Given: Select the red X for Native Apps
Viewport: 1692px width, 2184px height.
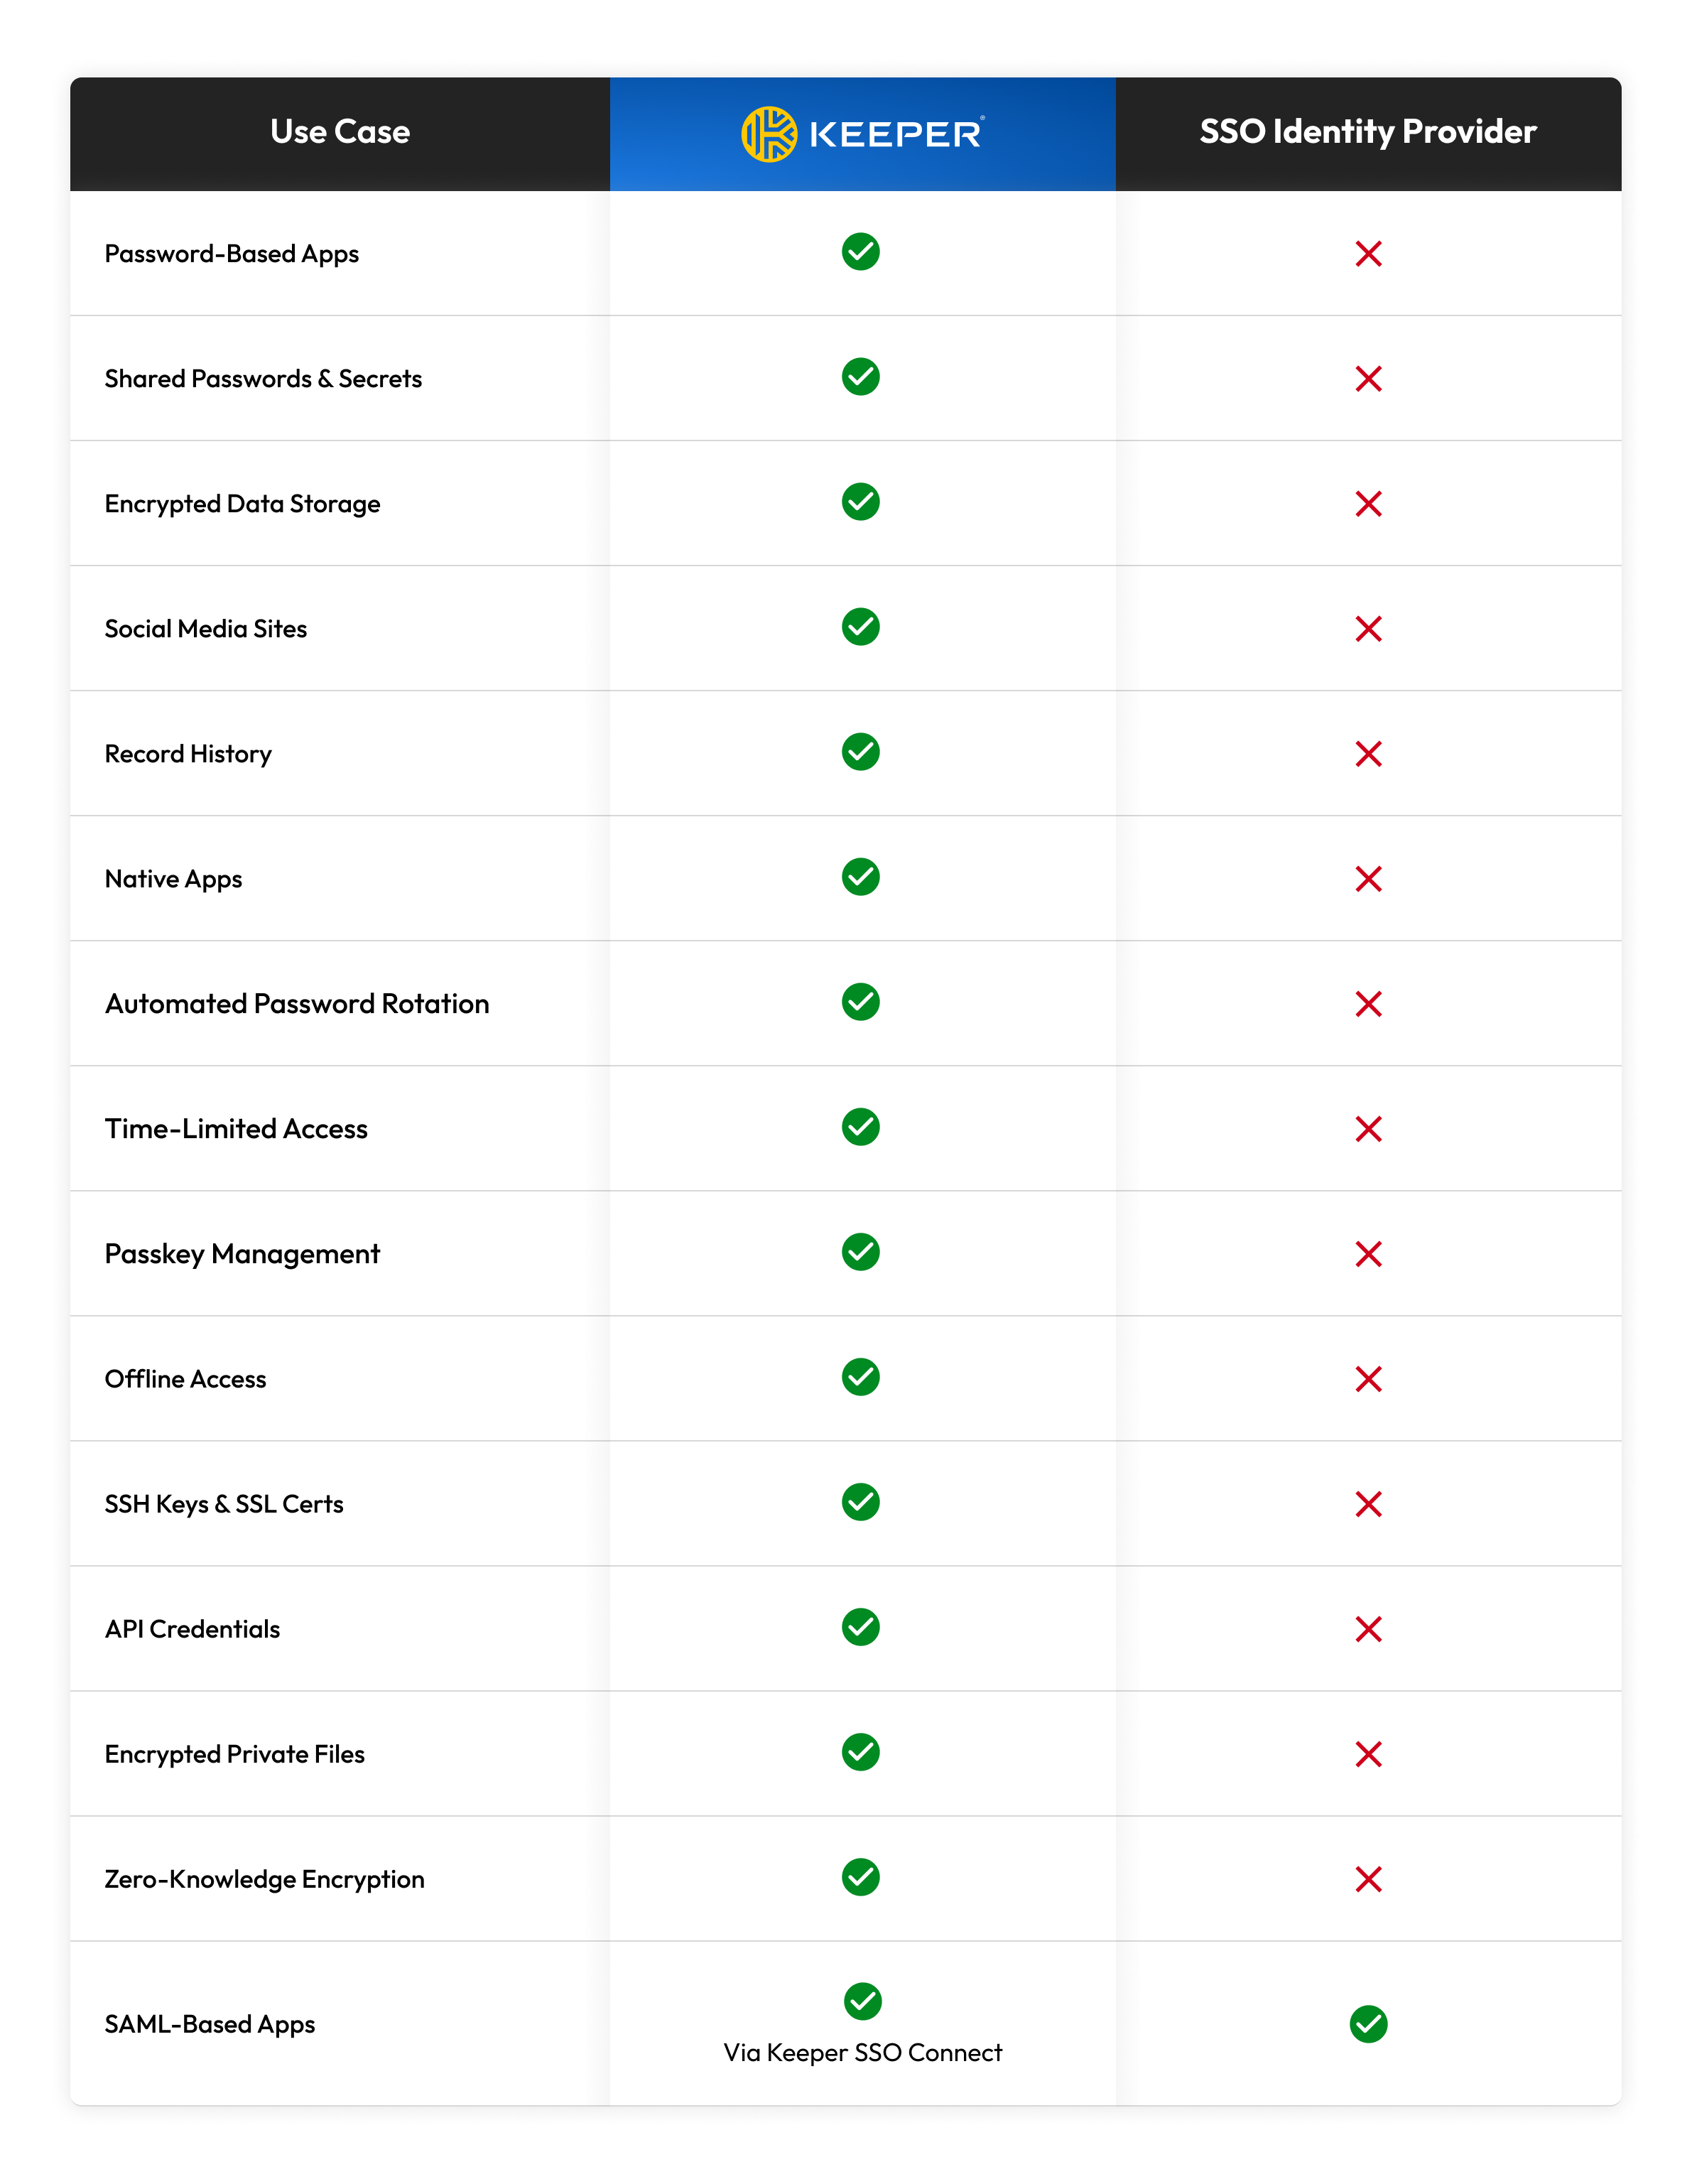Looking at the screenshot, I should (x=1368, y=879).
